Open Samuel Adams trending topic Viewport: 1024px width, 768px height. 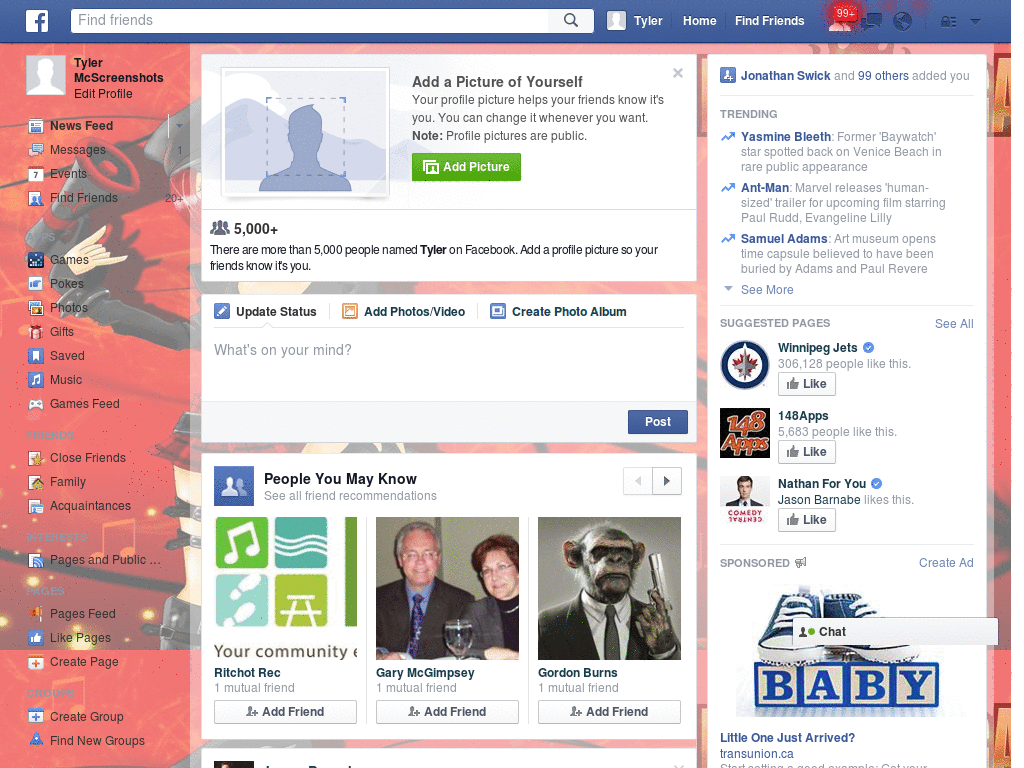point(784,239)
